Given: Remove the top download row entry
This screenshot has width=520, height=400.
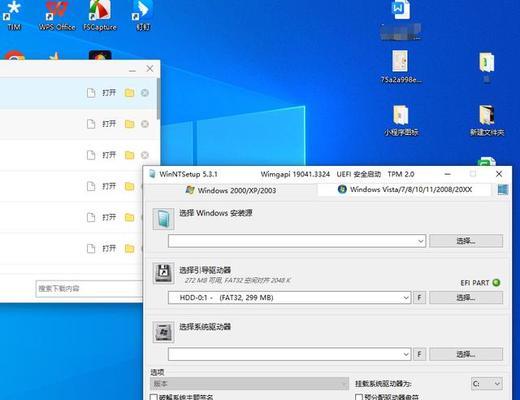Looking at the screenshot, I should point(145,93).
